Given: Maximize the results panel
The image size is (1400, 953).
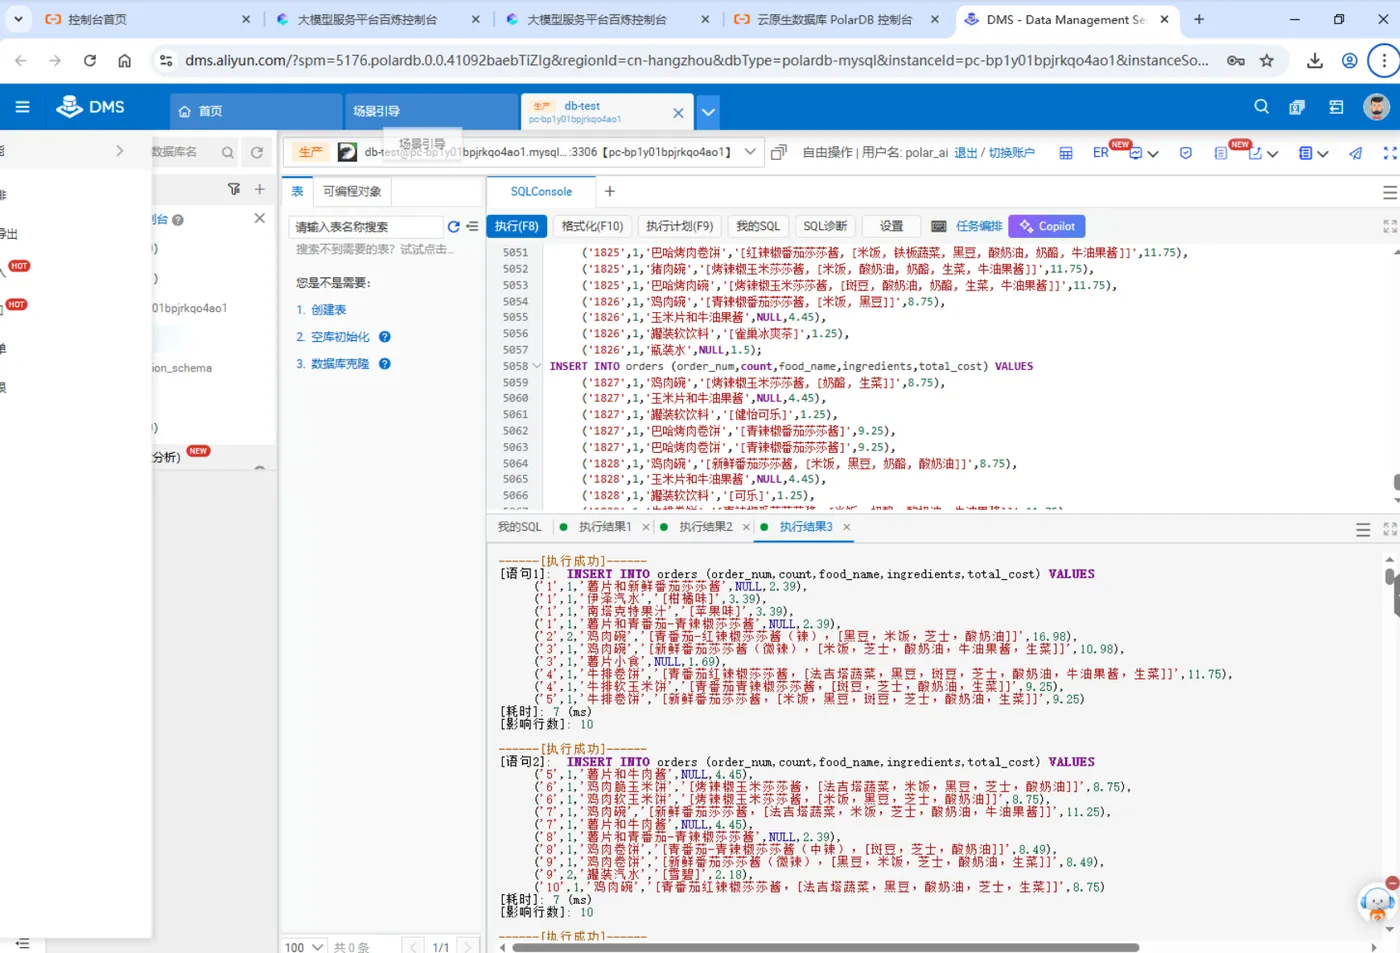Looking at the screenshot, I should pyautogui.click(x=1390, y=529).
